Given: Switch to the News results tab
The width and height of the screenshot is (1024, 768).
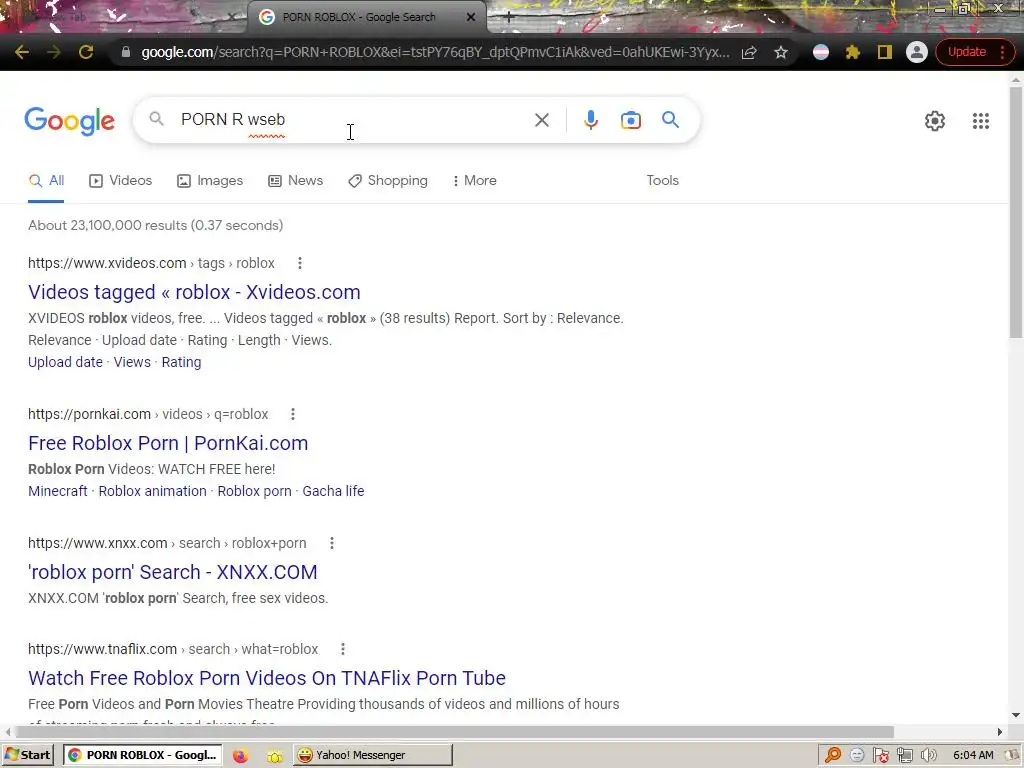Looking at the screenshot, I should click(x=295, y=181).
